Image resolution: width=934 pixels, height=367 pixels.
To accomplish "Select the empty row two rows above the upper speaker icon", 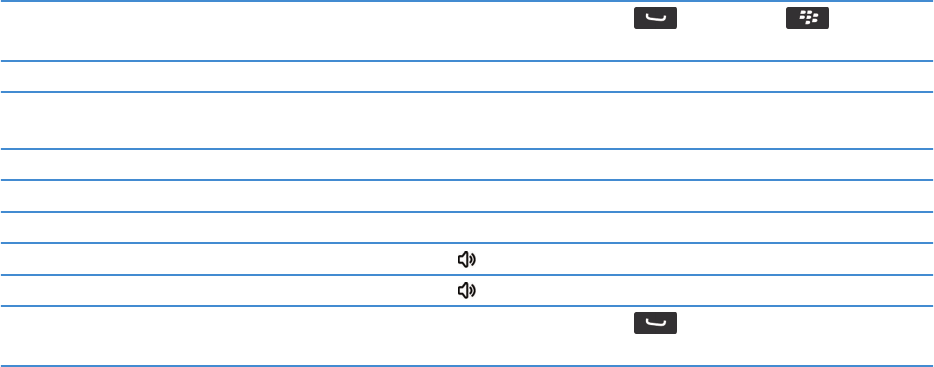I will pyautogui.click(x=467, y=196).
